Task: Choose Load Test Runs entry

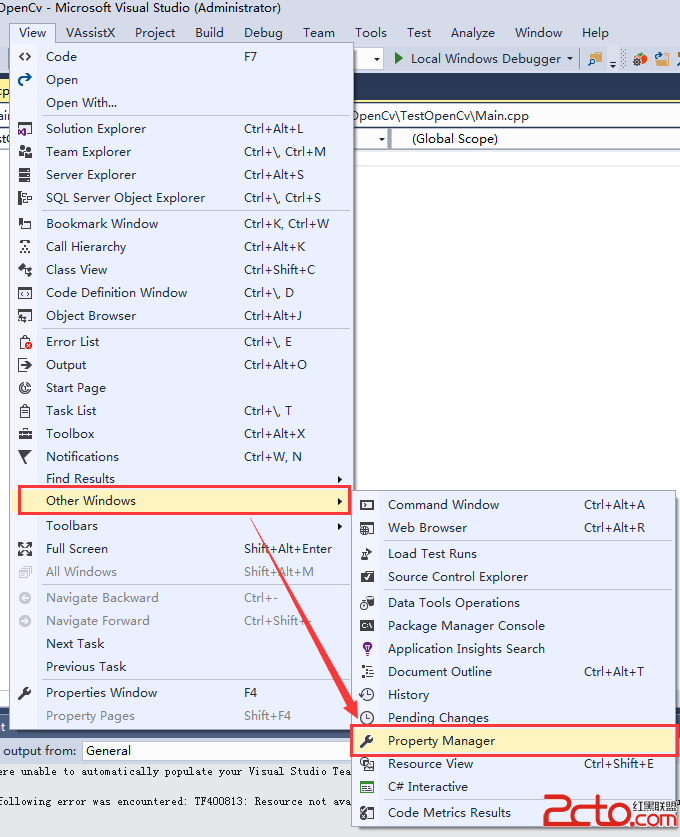Action: 515,554
